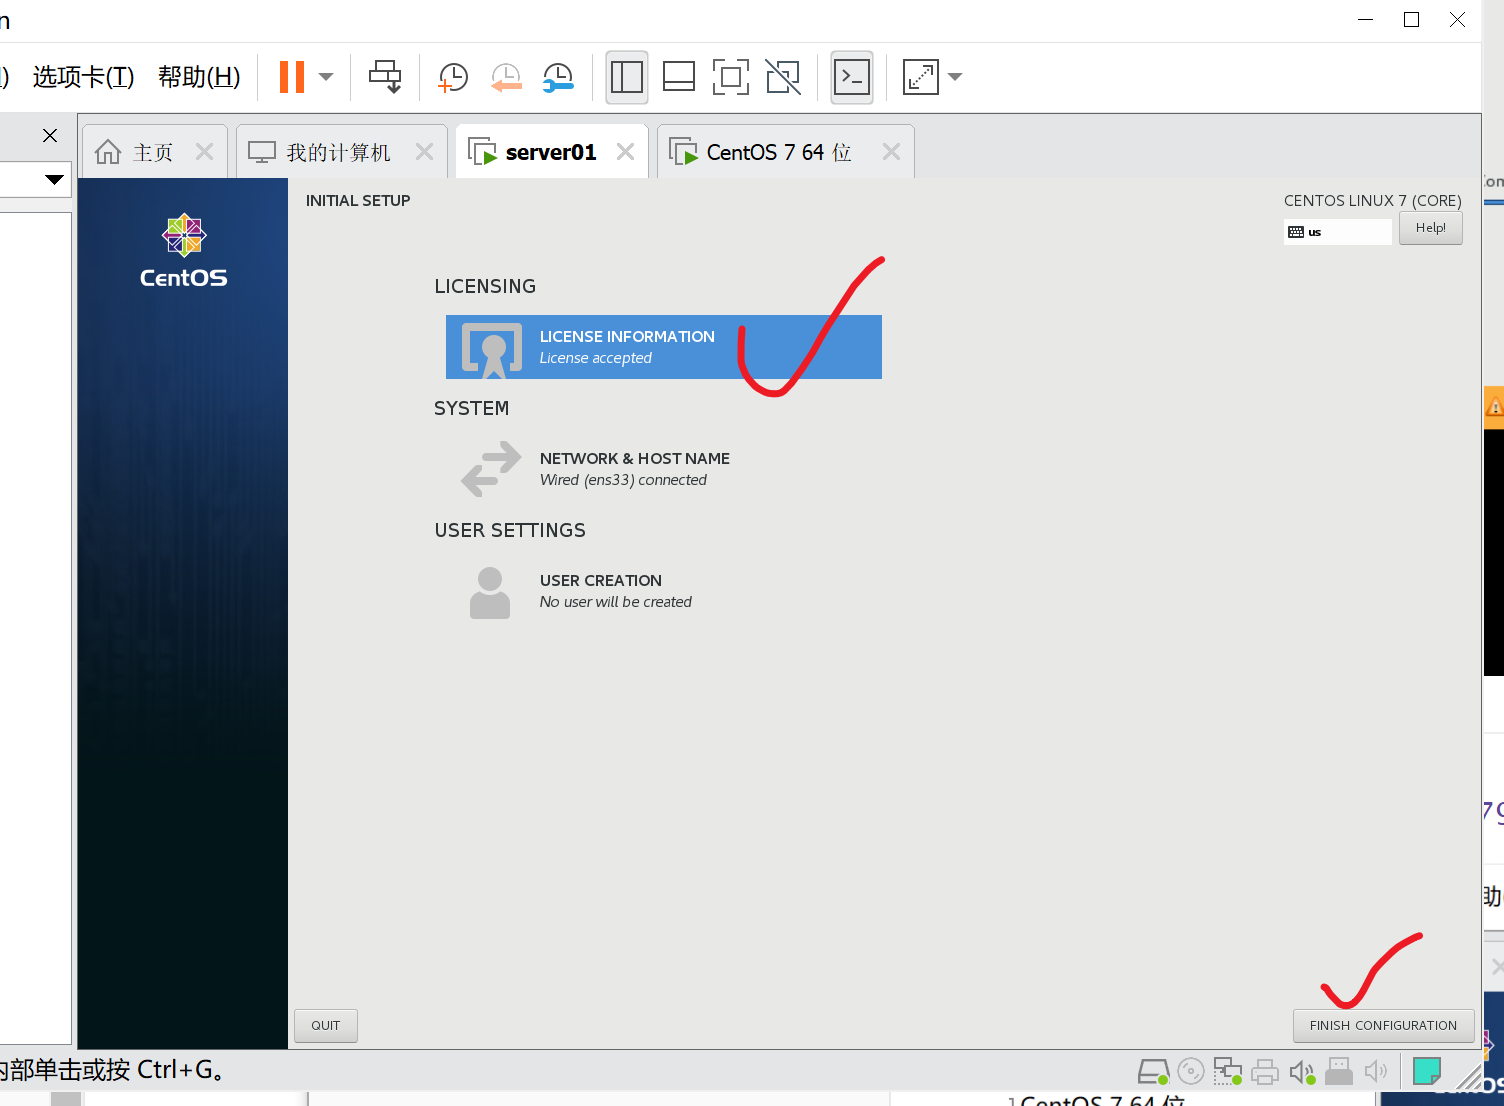Close the 我的计算机 tab
The width and height of the screenshot is (1504, 1106).
coord(425,152)
